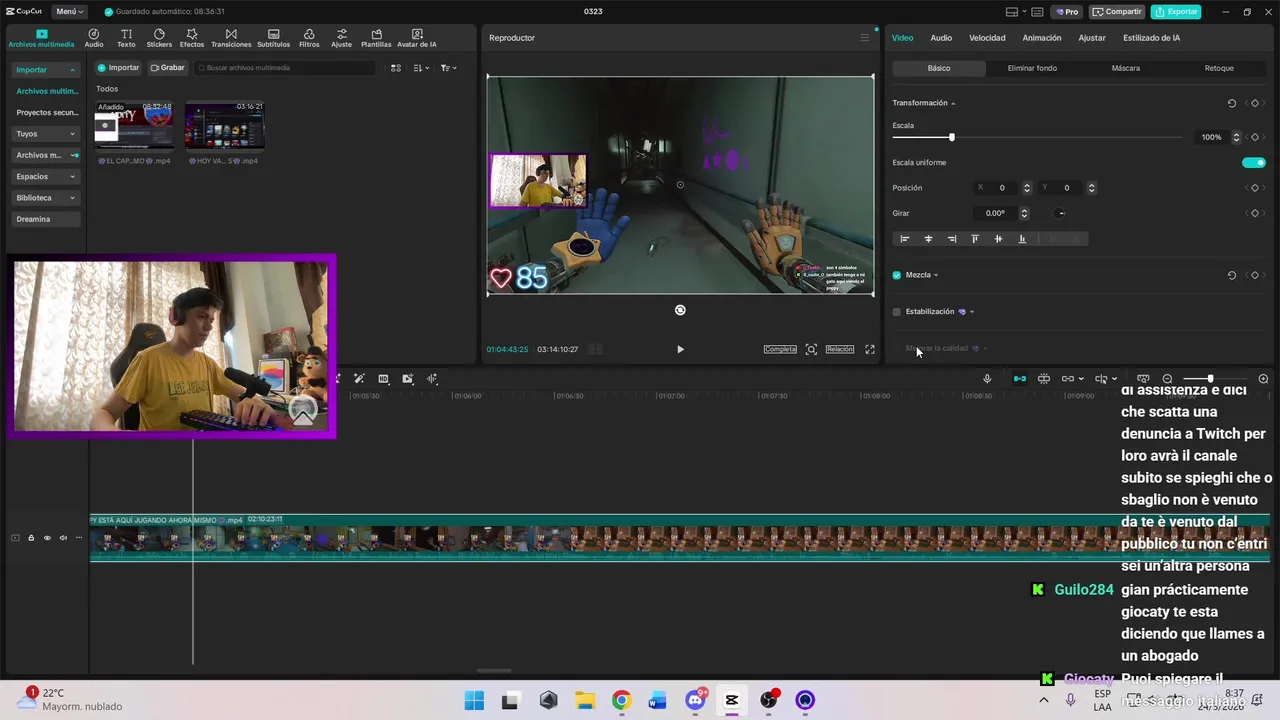Mute the main timeline track audio

pos(63,538)
